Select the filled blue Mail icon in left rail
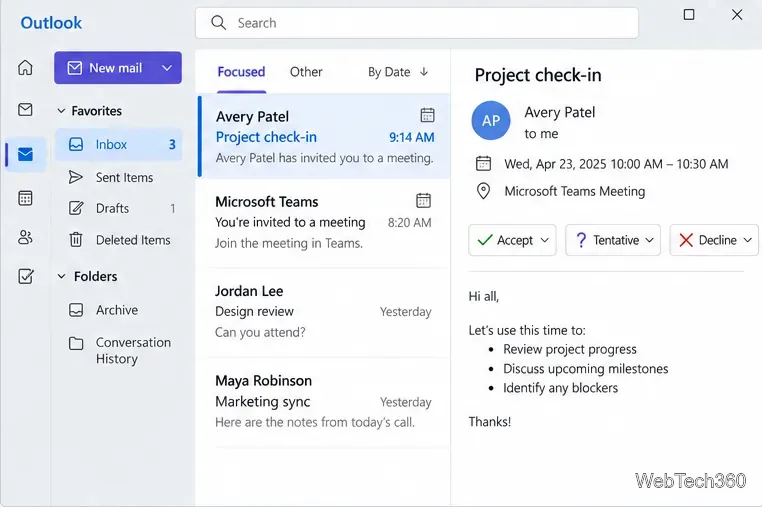This screenshot has width=762, height=507. [x=25, y=154]
